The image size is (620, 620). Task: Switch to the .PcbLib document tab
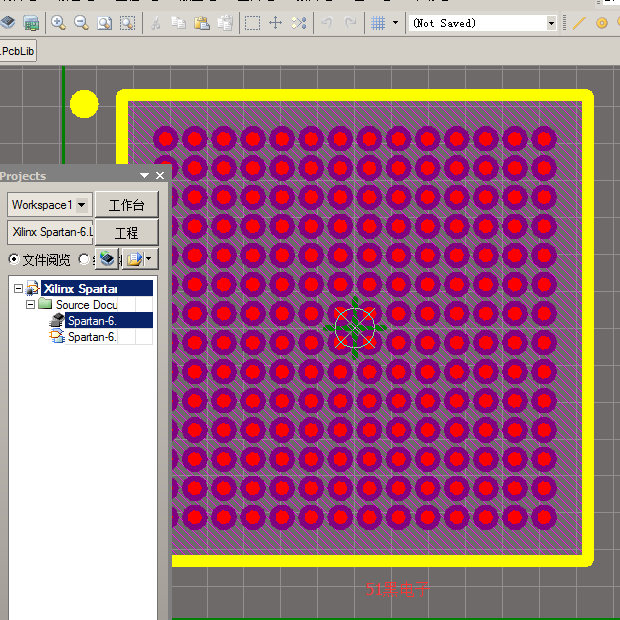(x=17, y=51)
